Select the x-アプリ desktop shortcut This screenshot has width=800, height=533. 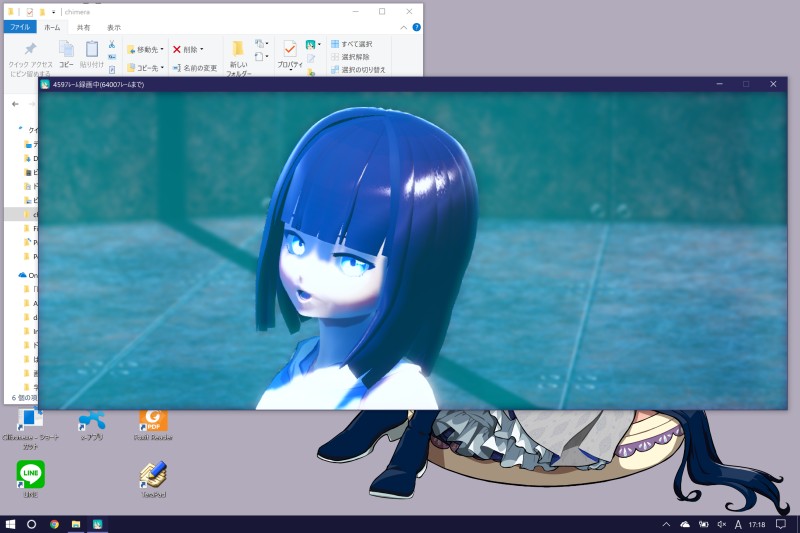[x=92, y=424]
